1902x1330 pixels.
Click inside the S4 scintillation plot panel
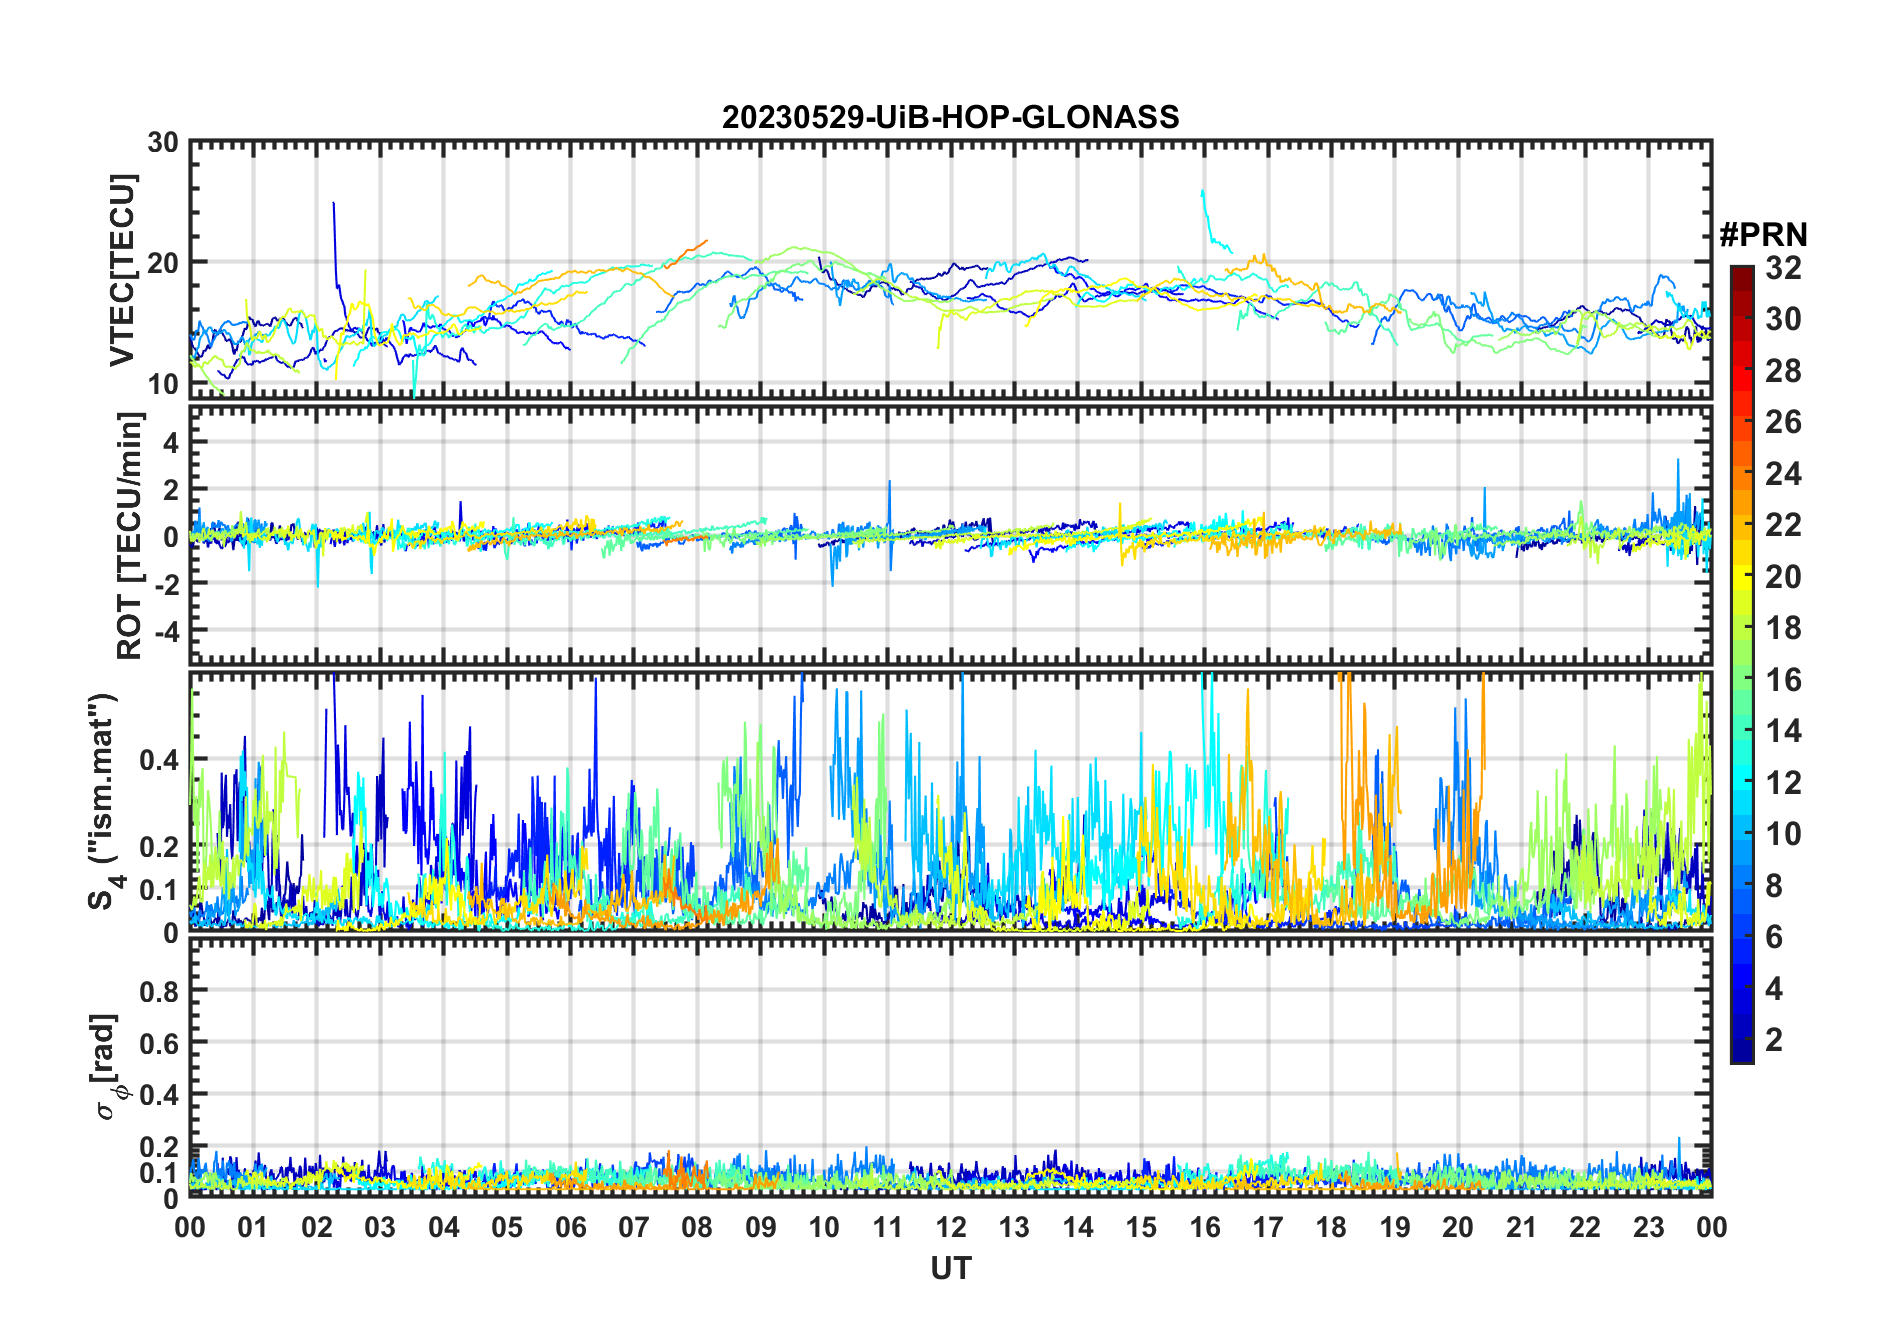[x=950, y=801]
